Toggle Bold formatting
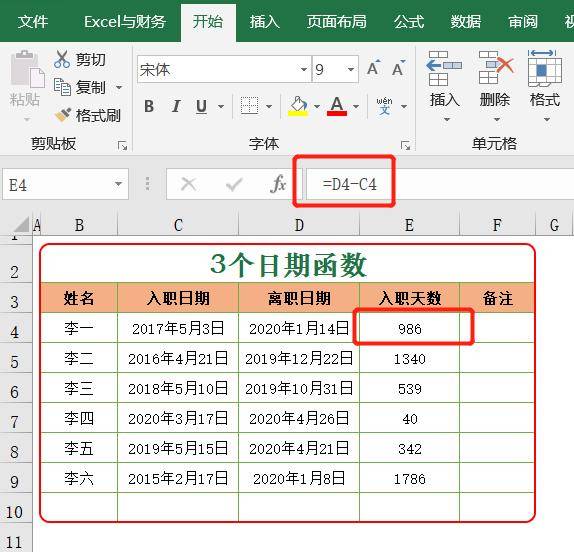 tap(149, 107)
